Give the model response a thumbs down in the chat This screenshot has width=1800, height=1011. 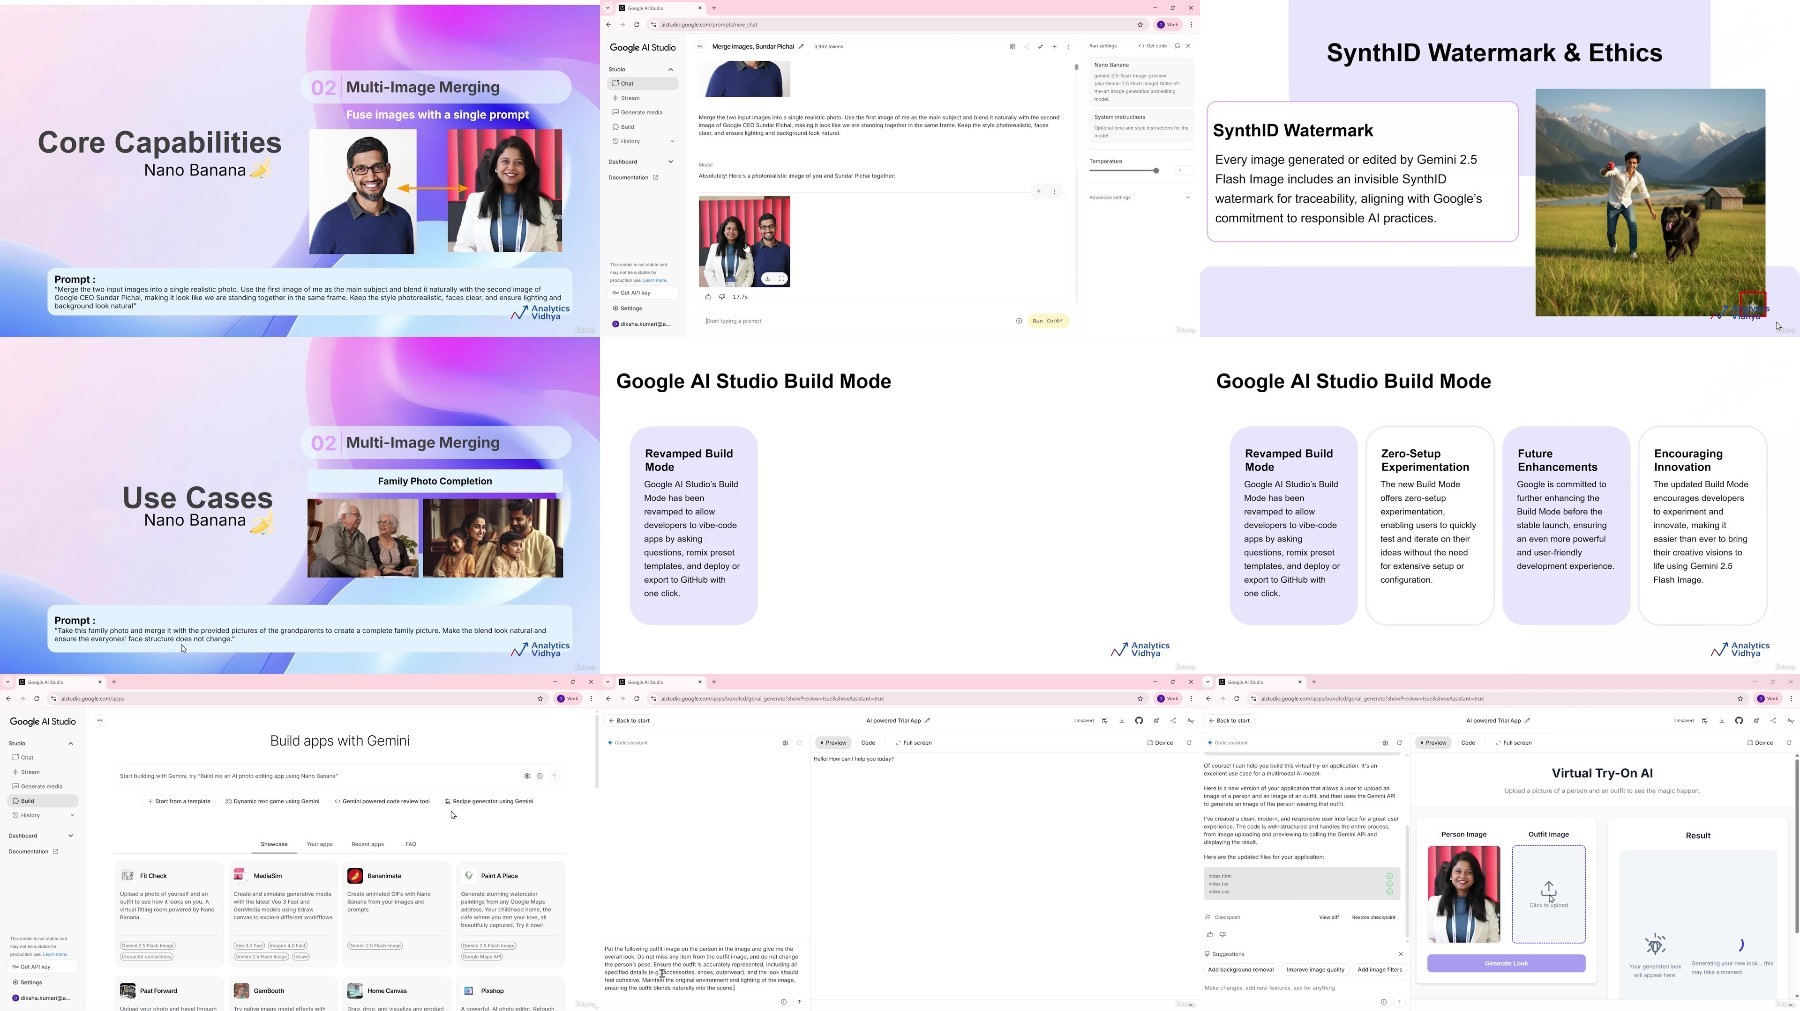722,296
